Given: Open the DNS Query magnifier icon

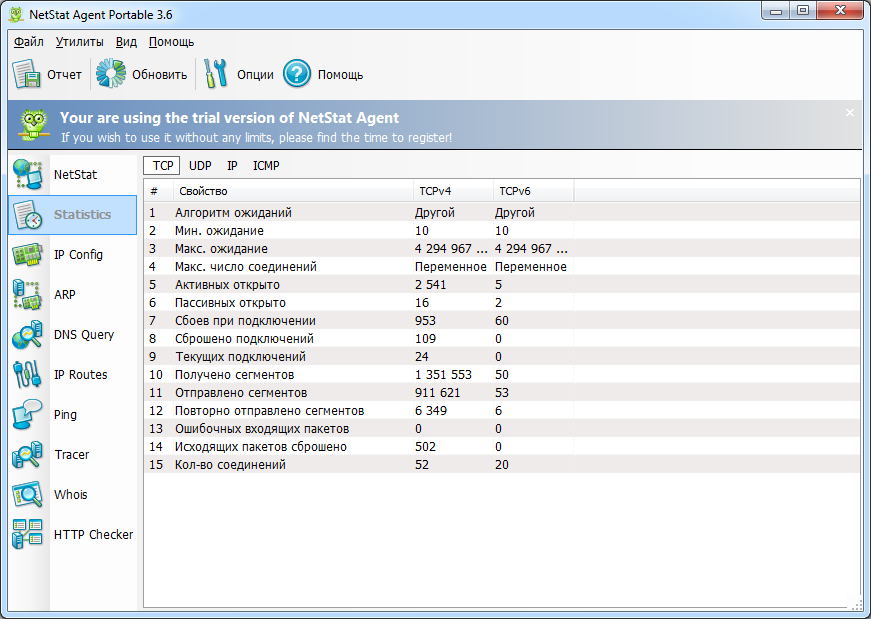Looking at the screenshot, I should [x=28, y=335].
